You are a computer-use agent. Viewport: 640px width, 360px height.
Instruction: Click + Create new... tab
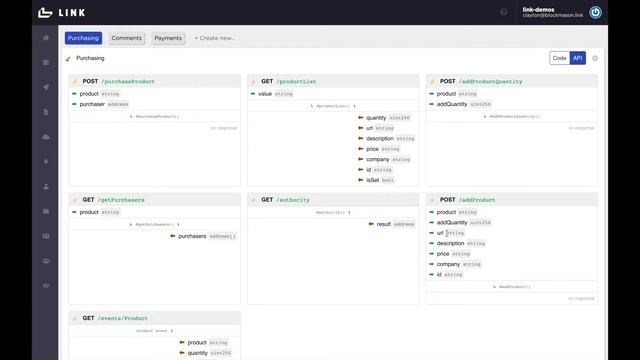[x=215, y=38]
